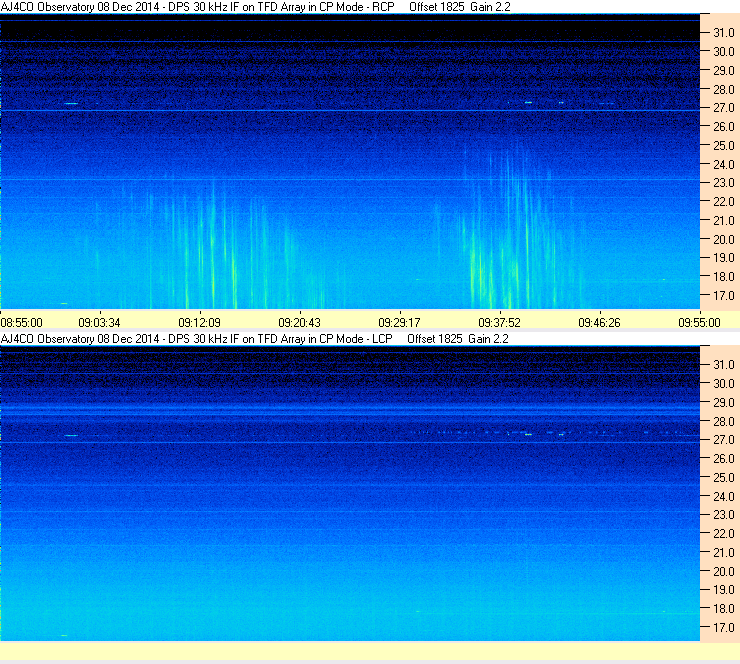Click the 25.0 frequency label on LCP chart

point(724,478)
